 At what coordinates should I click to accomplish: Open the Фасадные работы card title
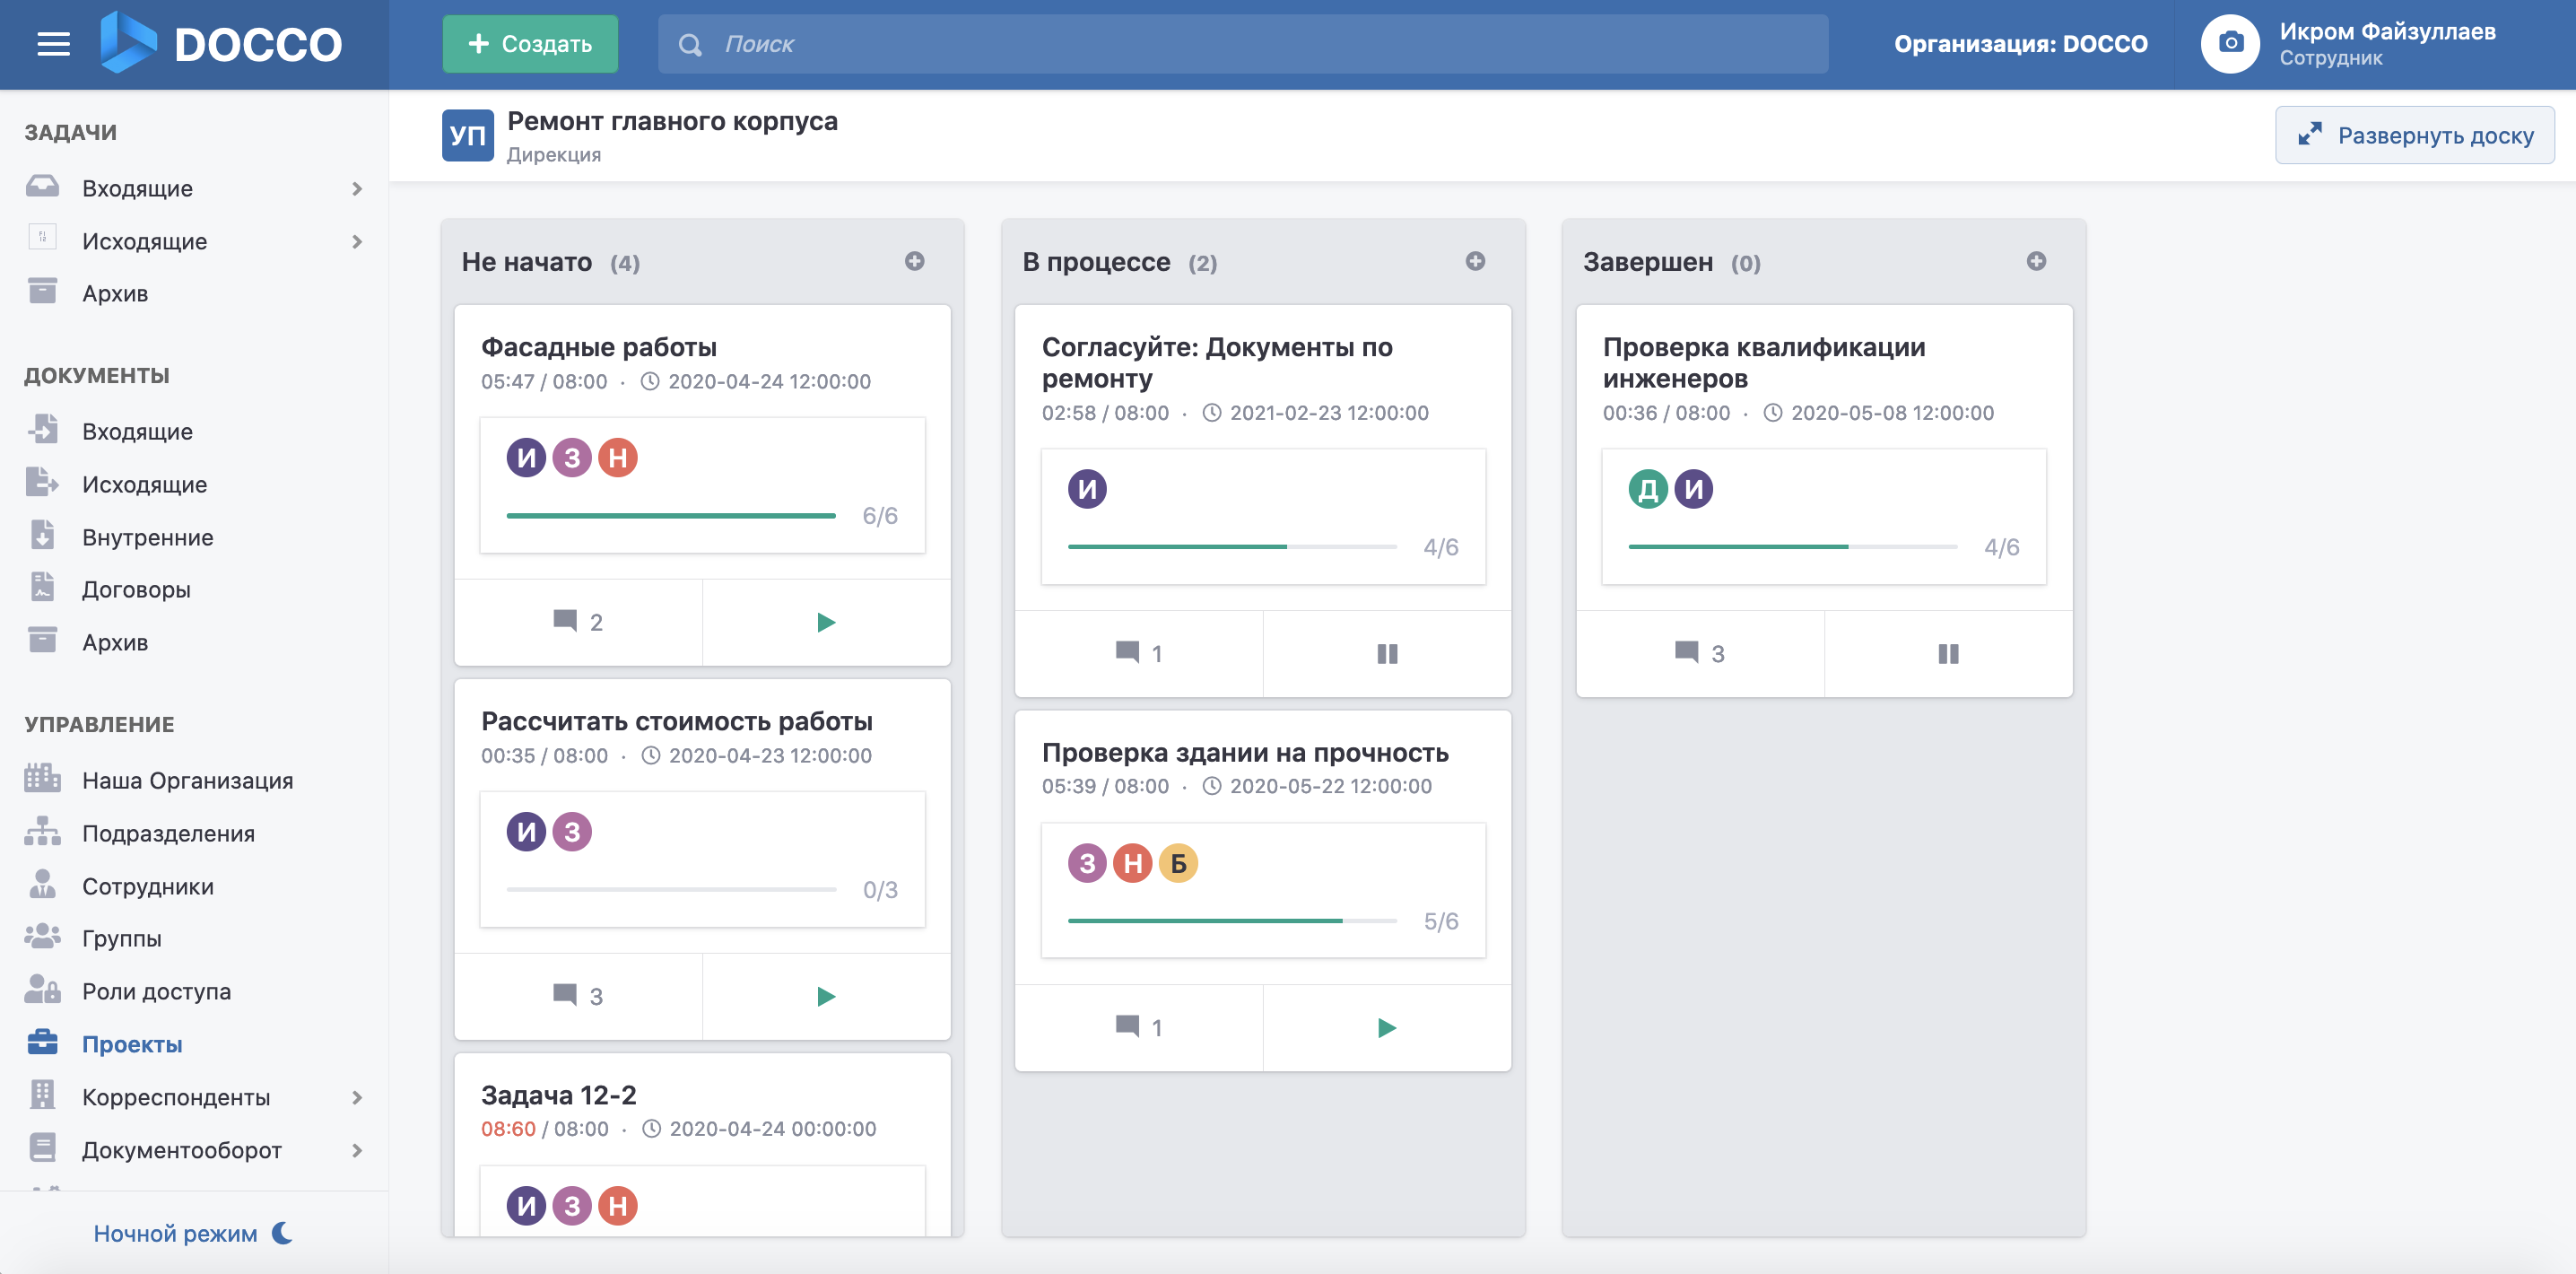tap(598, 347)
